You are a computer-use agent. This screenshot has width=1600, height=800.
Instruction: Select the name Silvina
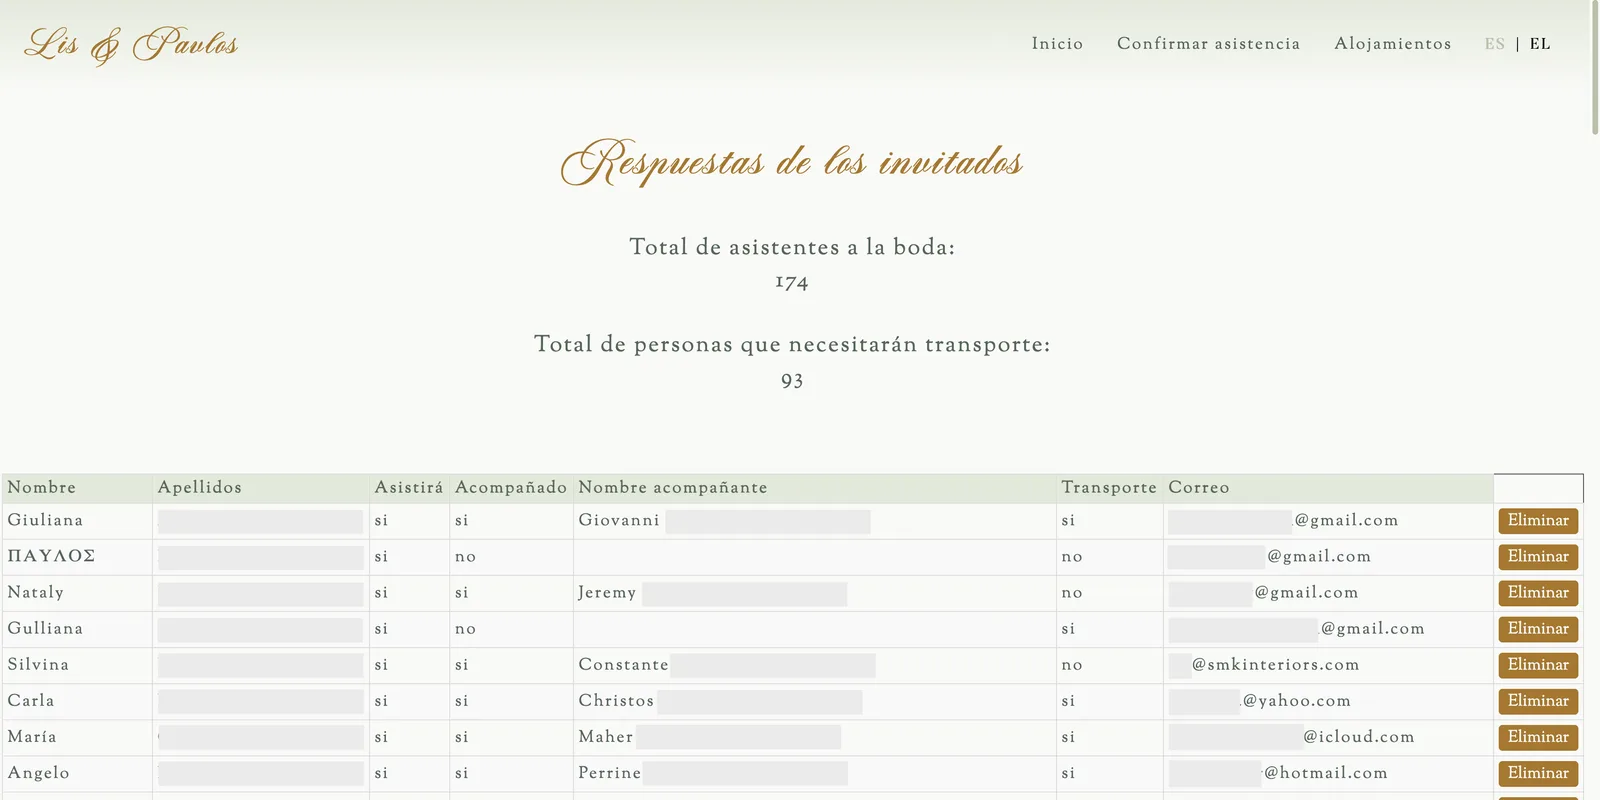pyautogui.click(x=38, y=664)
